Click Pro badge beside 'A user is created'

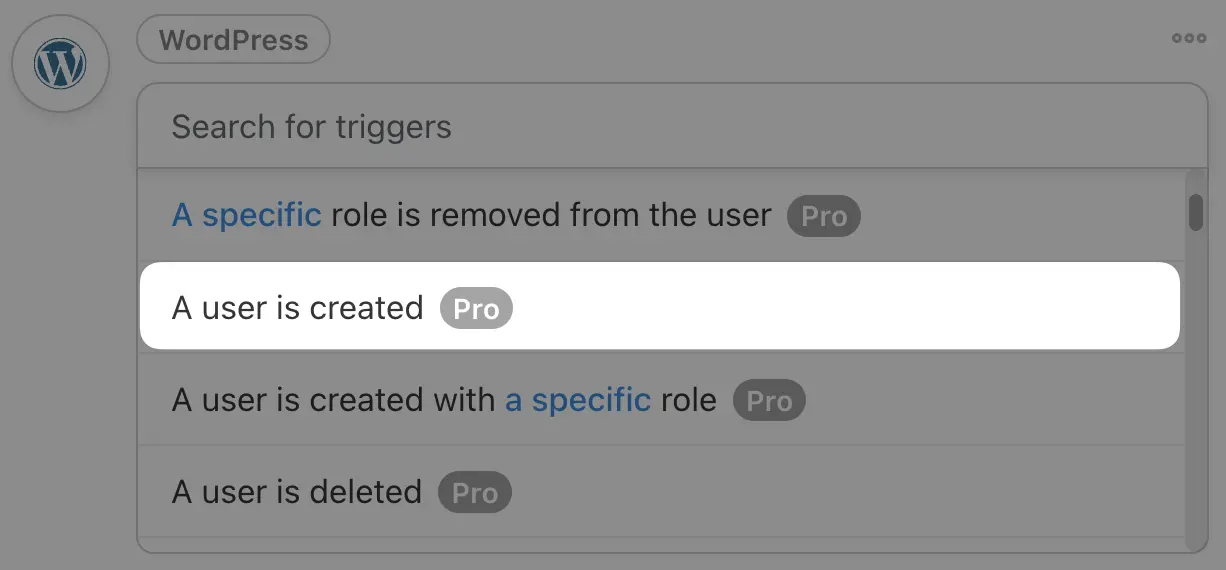point(476,308)
